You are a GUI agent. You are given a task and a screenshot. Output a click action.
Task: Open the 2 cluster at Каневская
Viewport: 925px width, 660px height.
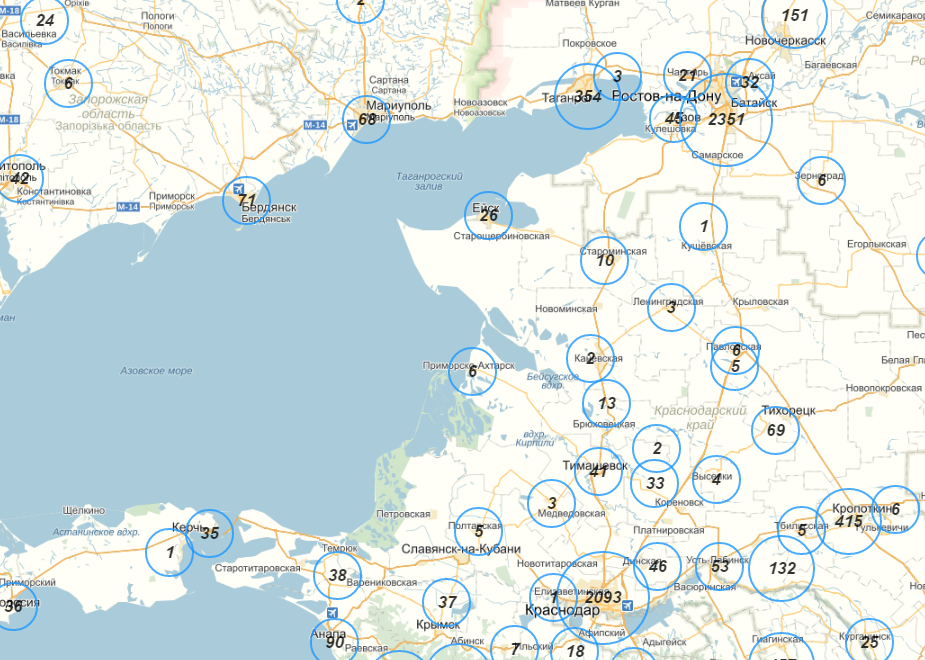click(x=591, y=358)
